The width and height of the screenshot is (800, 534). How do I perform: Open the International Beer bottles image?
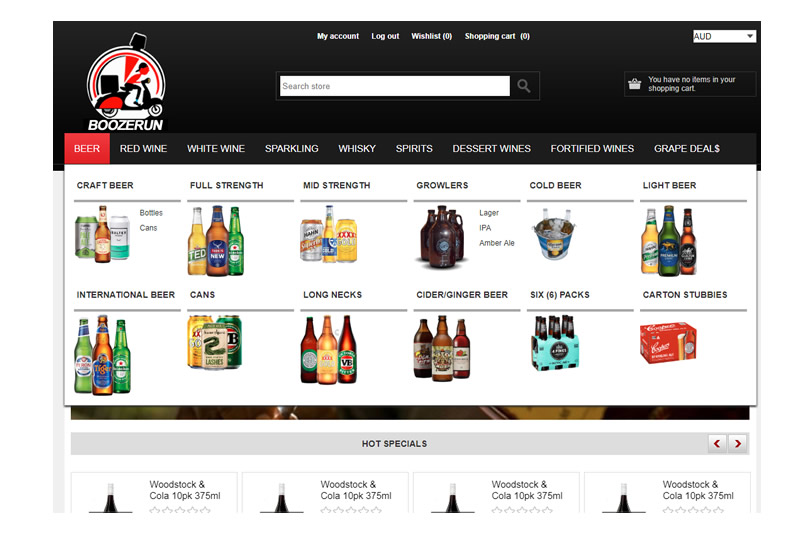[x=103, y=354]
